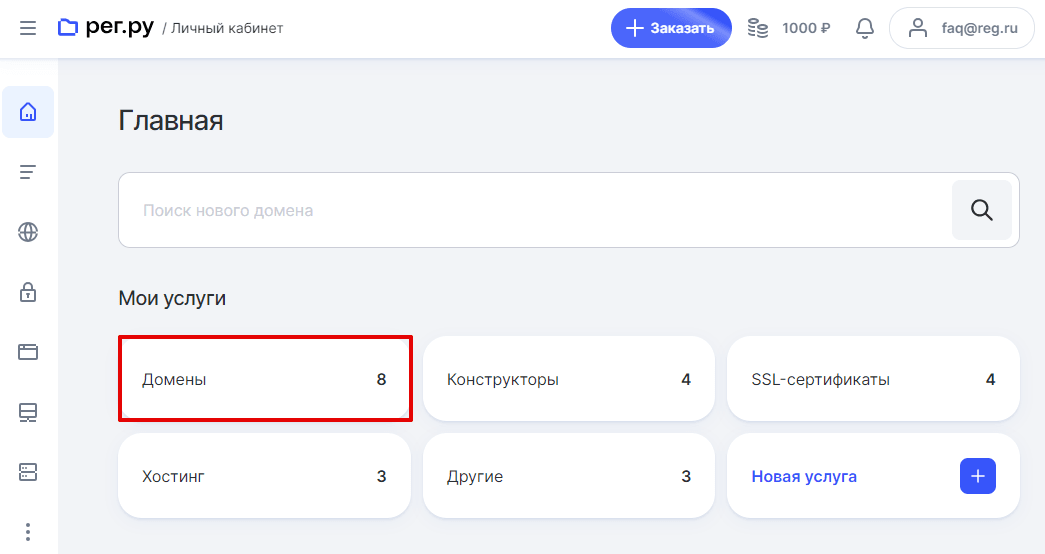Image resolution: width=1045 pixels, height=554 pixels.
Task: Click the padlock SSL icon in sidebar
Action: tap(28, 292)
